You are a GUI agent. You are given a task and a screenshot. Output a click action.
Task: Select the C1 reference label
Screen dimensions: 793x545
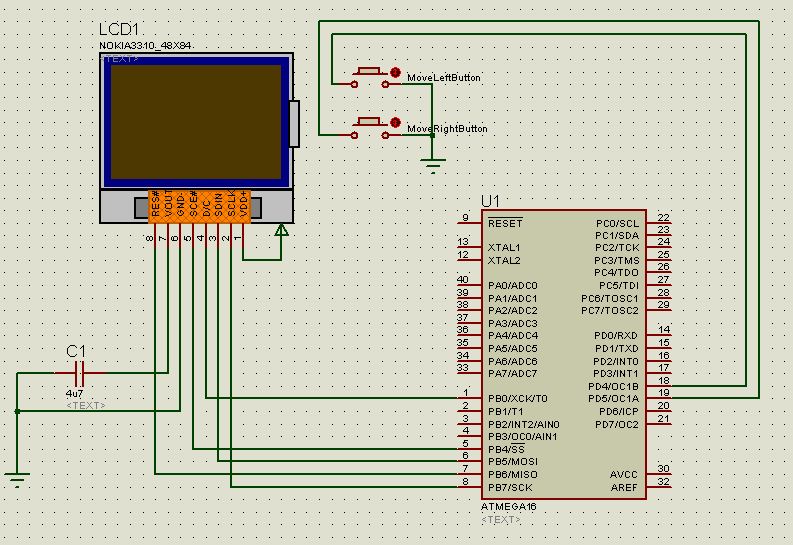pos(76,351)
